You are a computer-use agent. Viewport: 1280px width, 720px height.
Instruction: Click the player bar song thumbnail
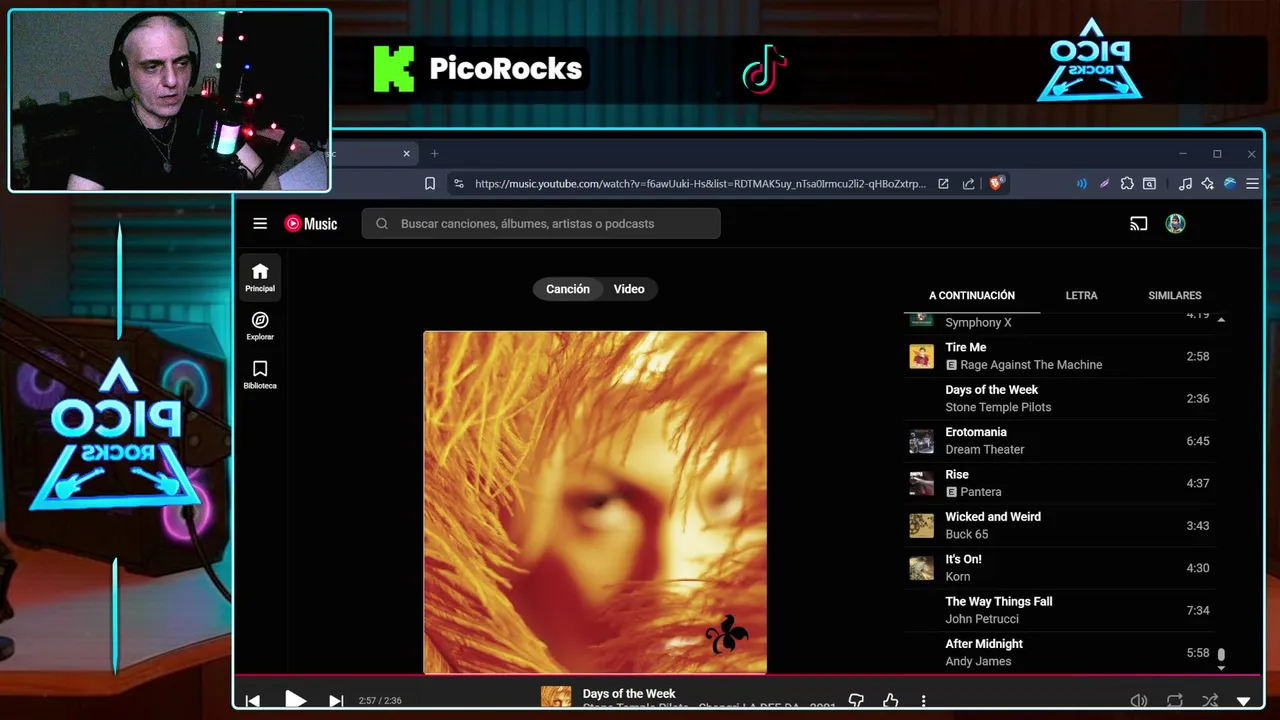[556, 697]
